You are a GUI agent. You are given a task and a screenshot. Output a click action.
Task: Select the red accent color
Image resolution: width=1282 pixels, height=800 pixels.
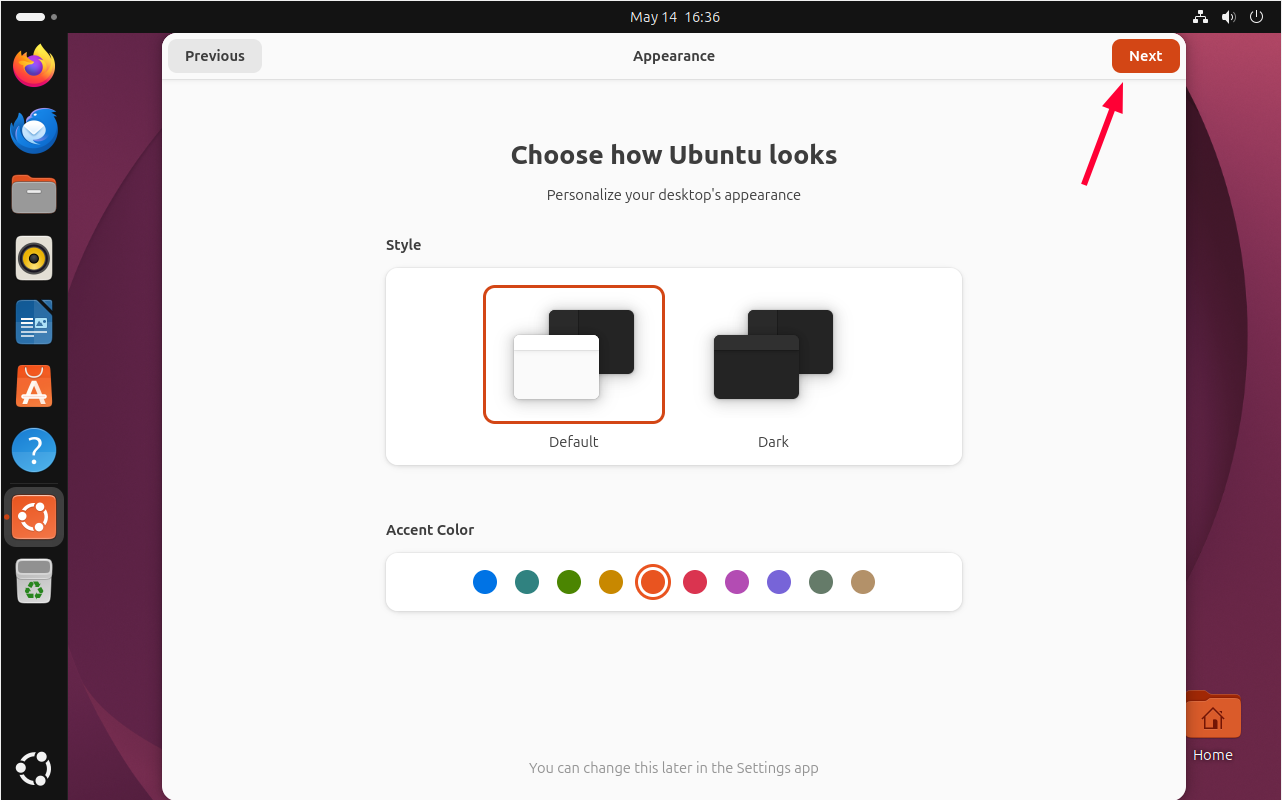coord(695,582)
